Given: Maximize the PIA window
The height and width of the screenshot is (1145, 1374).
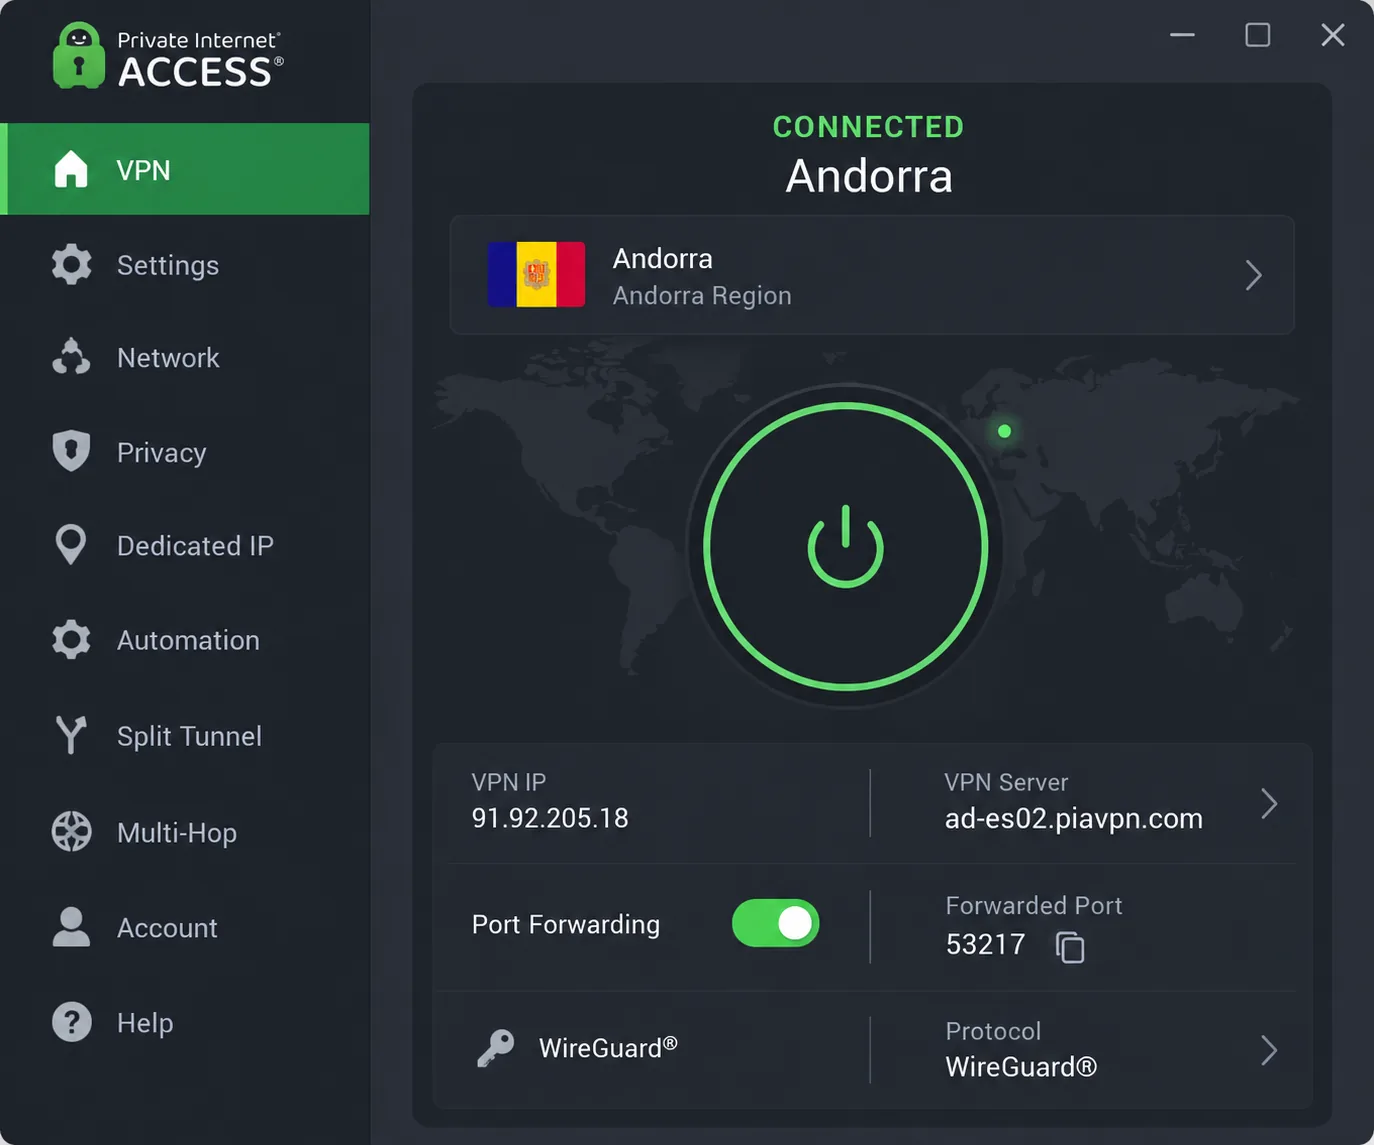Looking at the screenshot, I should (x=1258, y=35).
